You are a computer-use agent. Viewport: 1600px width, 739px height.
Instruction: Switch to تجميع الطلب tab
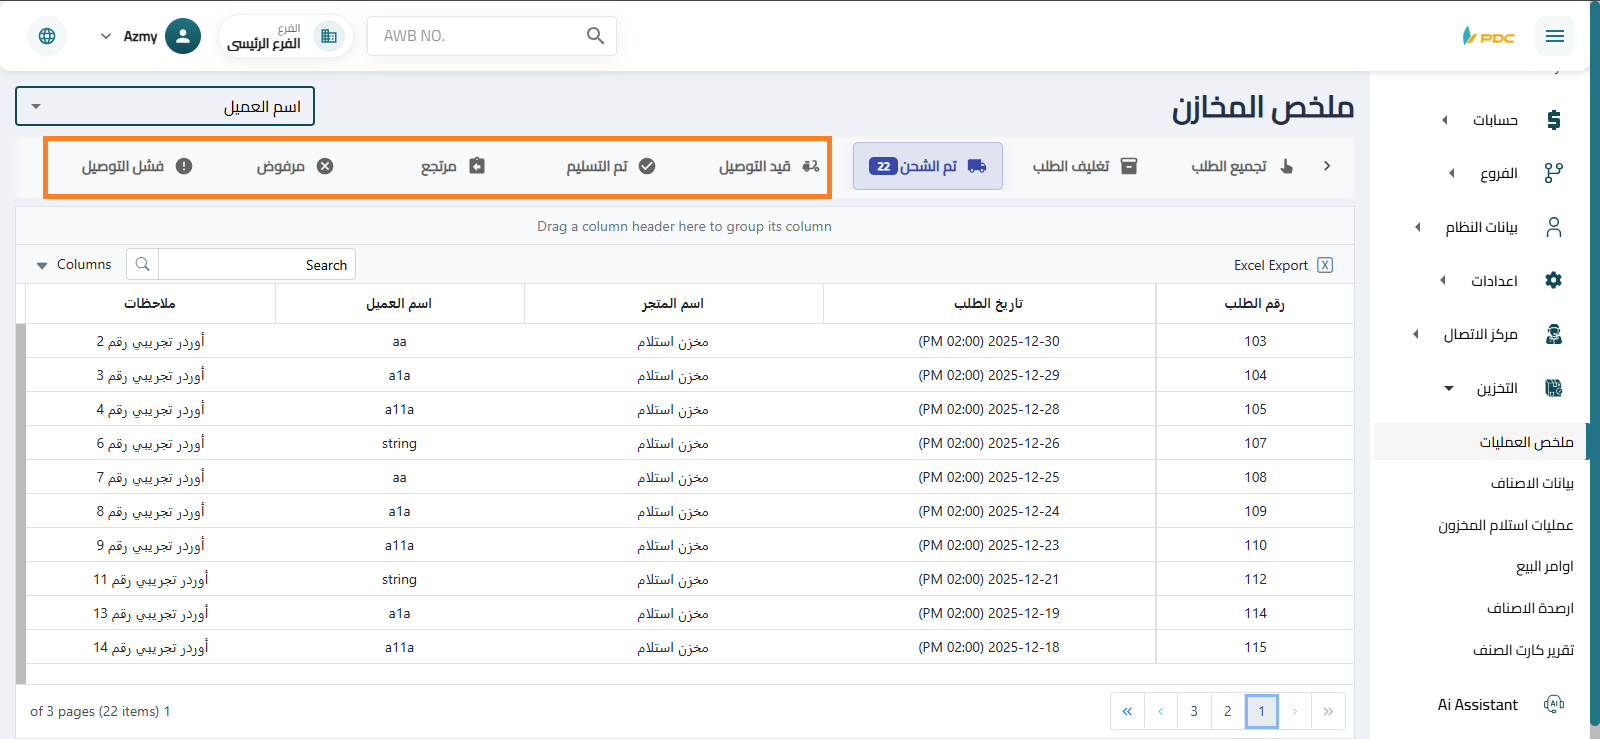pyautogui.click(x=1242, y=166)
